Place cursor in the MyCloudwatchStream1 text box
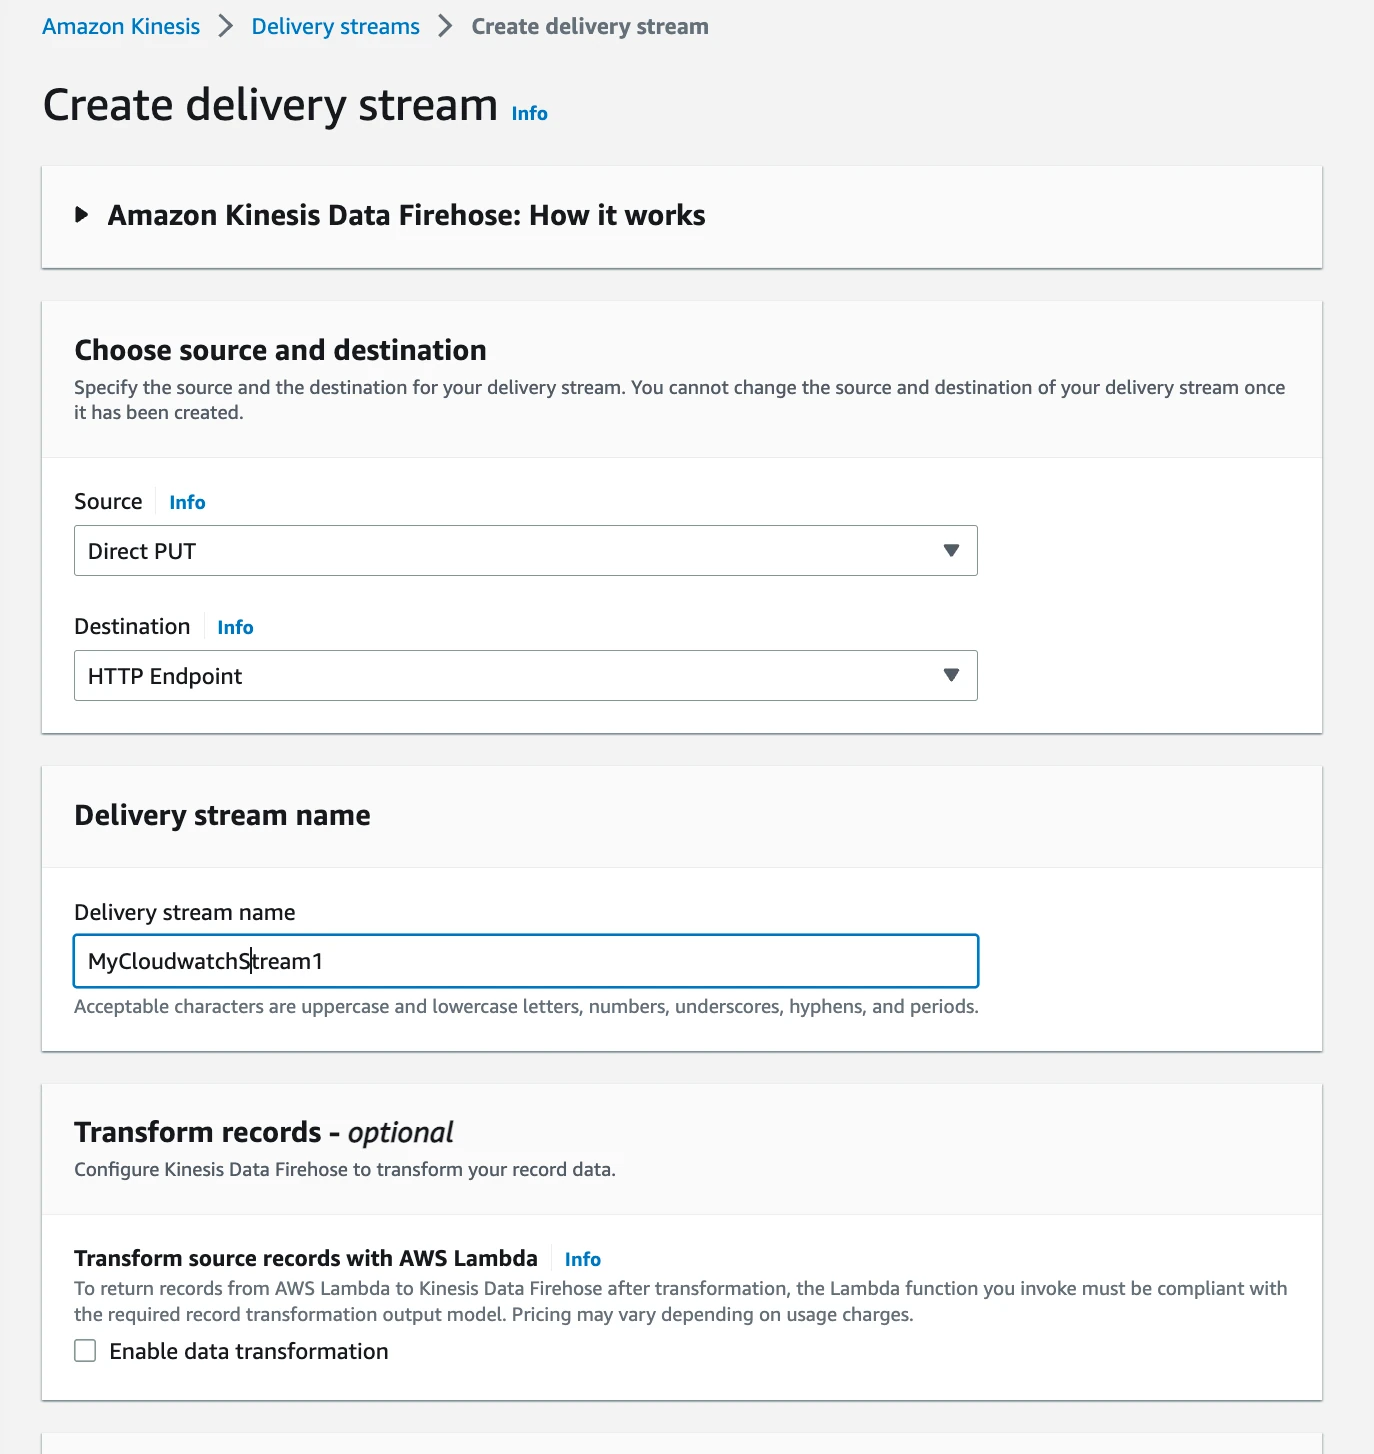Image resolution: width=1374 pixels, height=1454 pixels. point(525,961)
